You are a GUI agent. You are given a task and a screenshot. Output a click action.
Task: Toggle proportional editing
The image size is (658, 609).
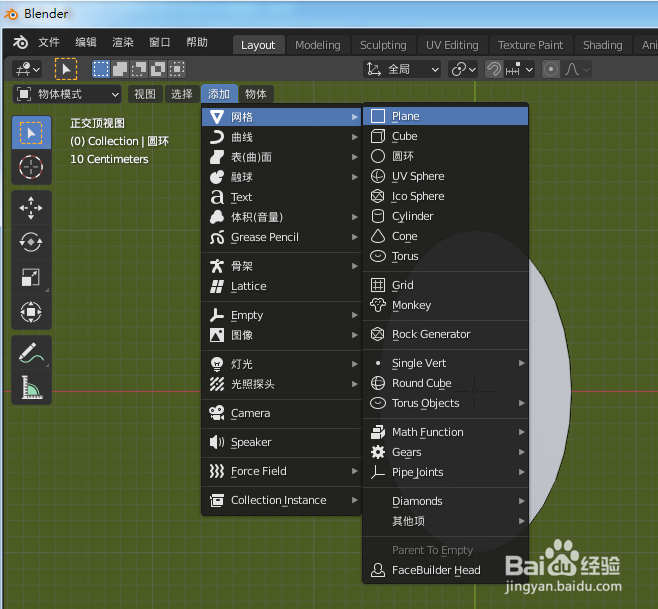point(551,69)
